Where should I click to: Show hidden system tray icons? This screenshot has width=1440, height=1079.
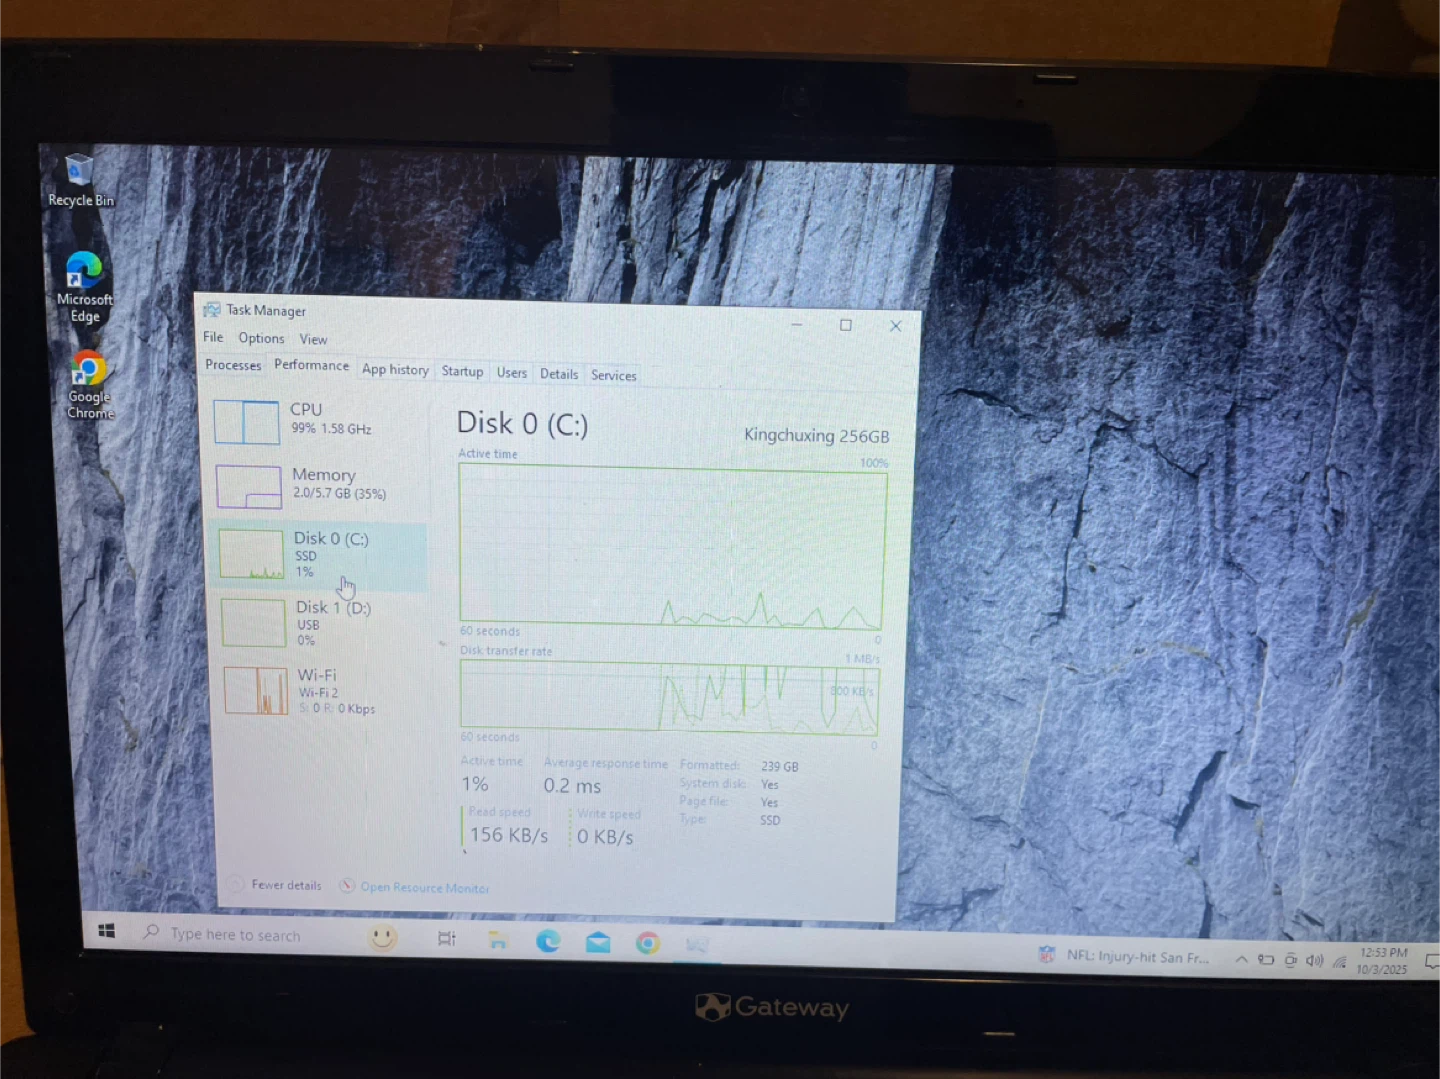tap(1241, 959)
